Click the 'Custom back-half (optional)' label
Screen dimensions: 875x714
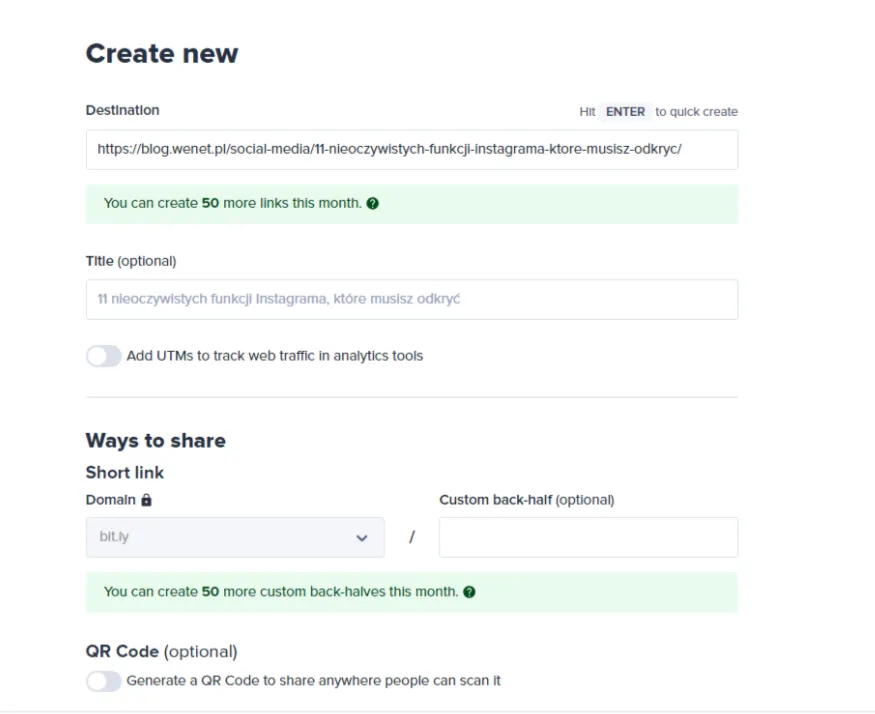[x=526, y=500]
